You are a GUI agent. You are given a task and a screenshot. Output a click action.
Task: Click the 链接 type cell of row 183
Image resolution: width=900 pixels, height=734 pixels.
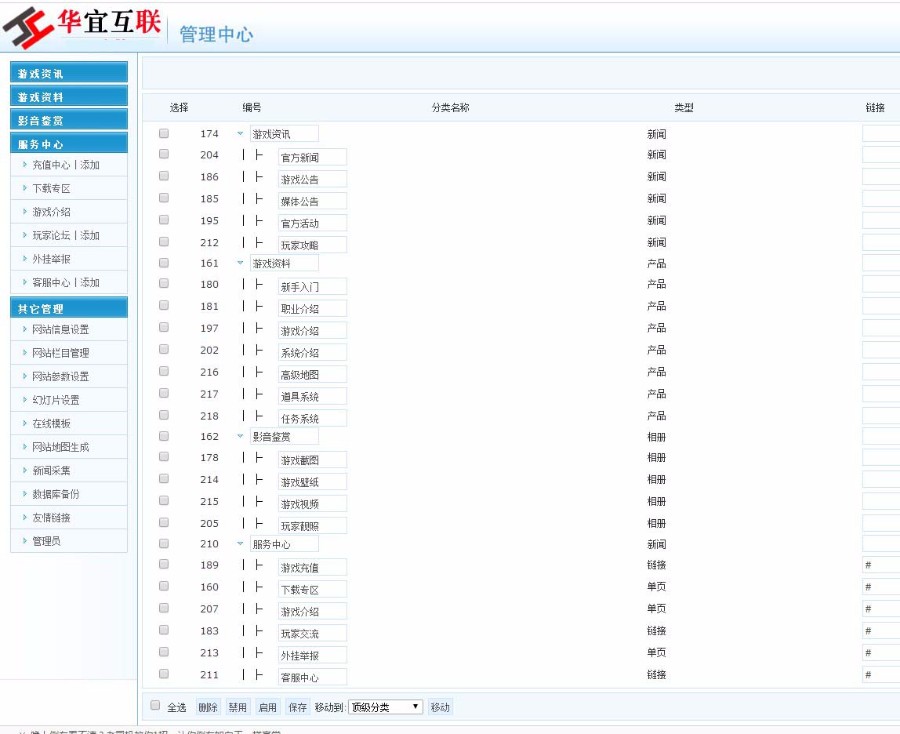click(x=656, y=631)
